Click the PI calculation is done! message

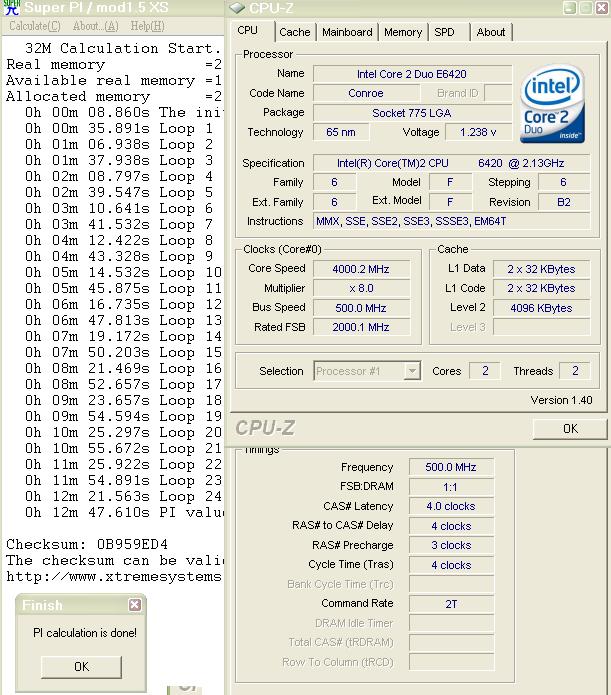(x=85, y=633)
